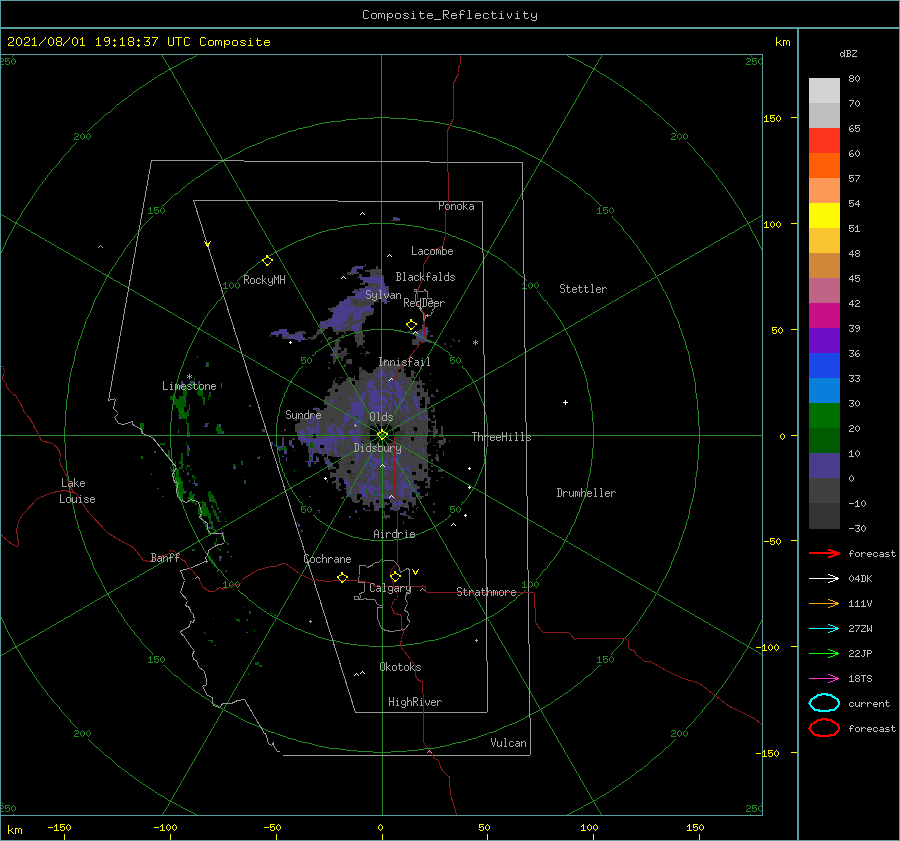900x841 pixels.
Task: Click the Composite_Reflectivity title
Action: pos(450,15)
